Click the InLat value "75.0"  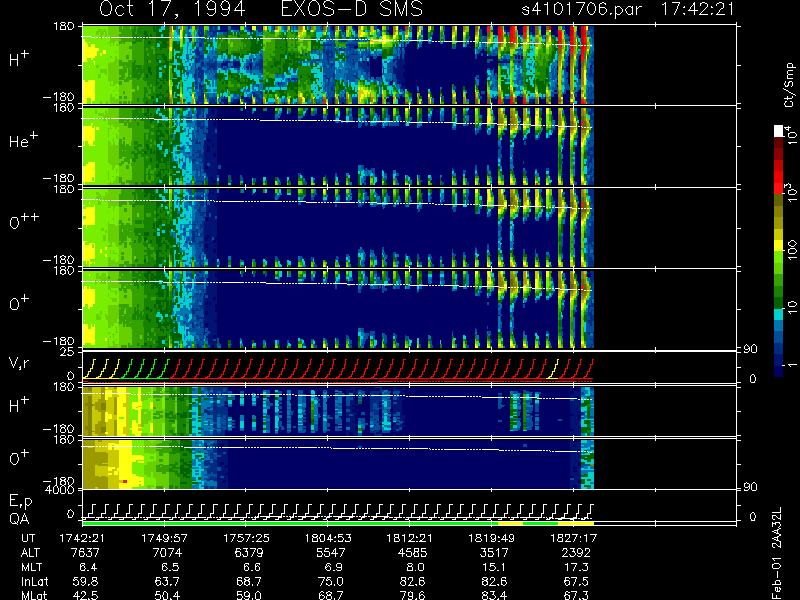point(331,582)
